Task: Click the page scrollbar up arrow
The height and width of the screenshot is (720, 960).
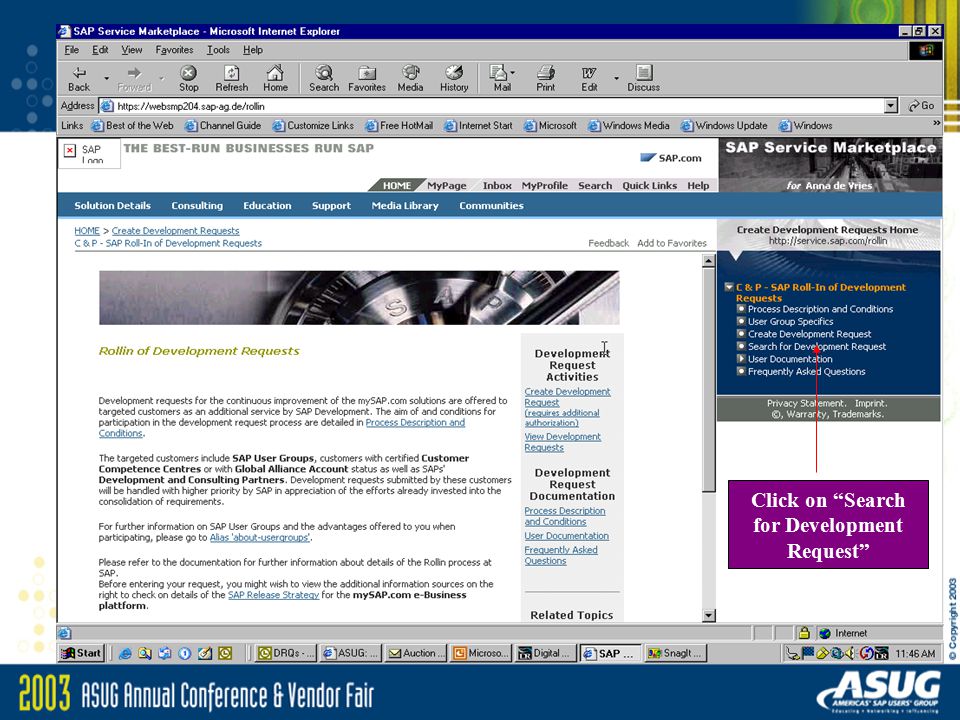Action: (708, 261)
